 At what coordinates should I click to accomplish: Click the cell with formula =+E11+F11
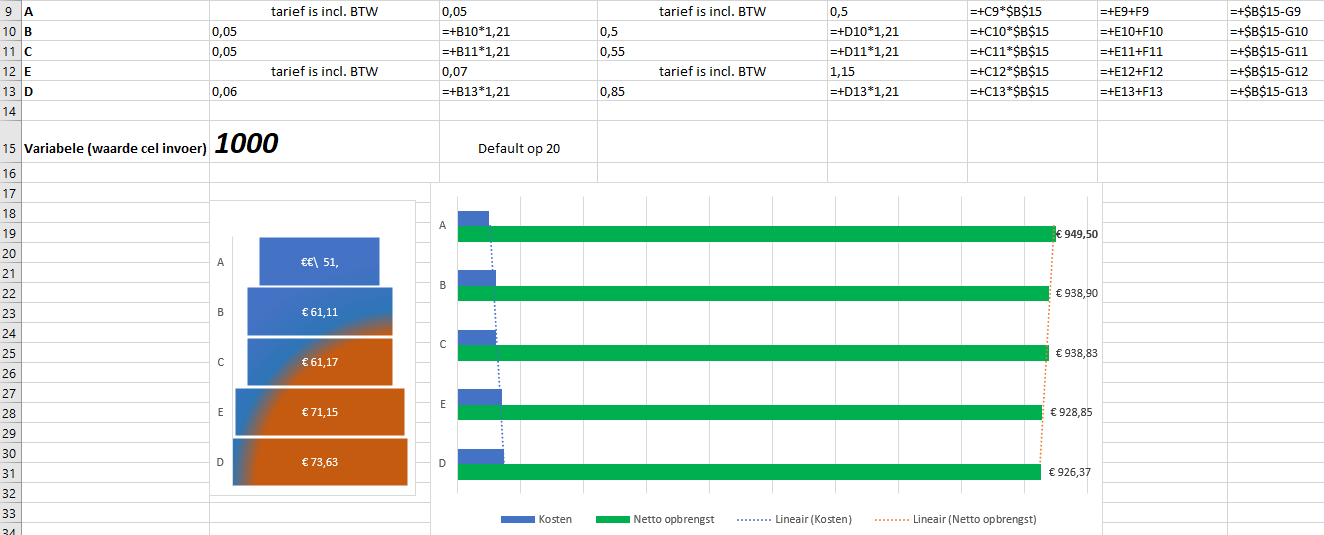(1162, 51)
